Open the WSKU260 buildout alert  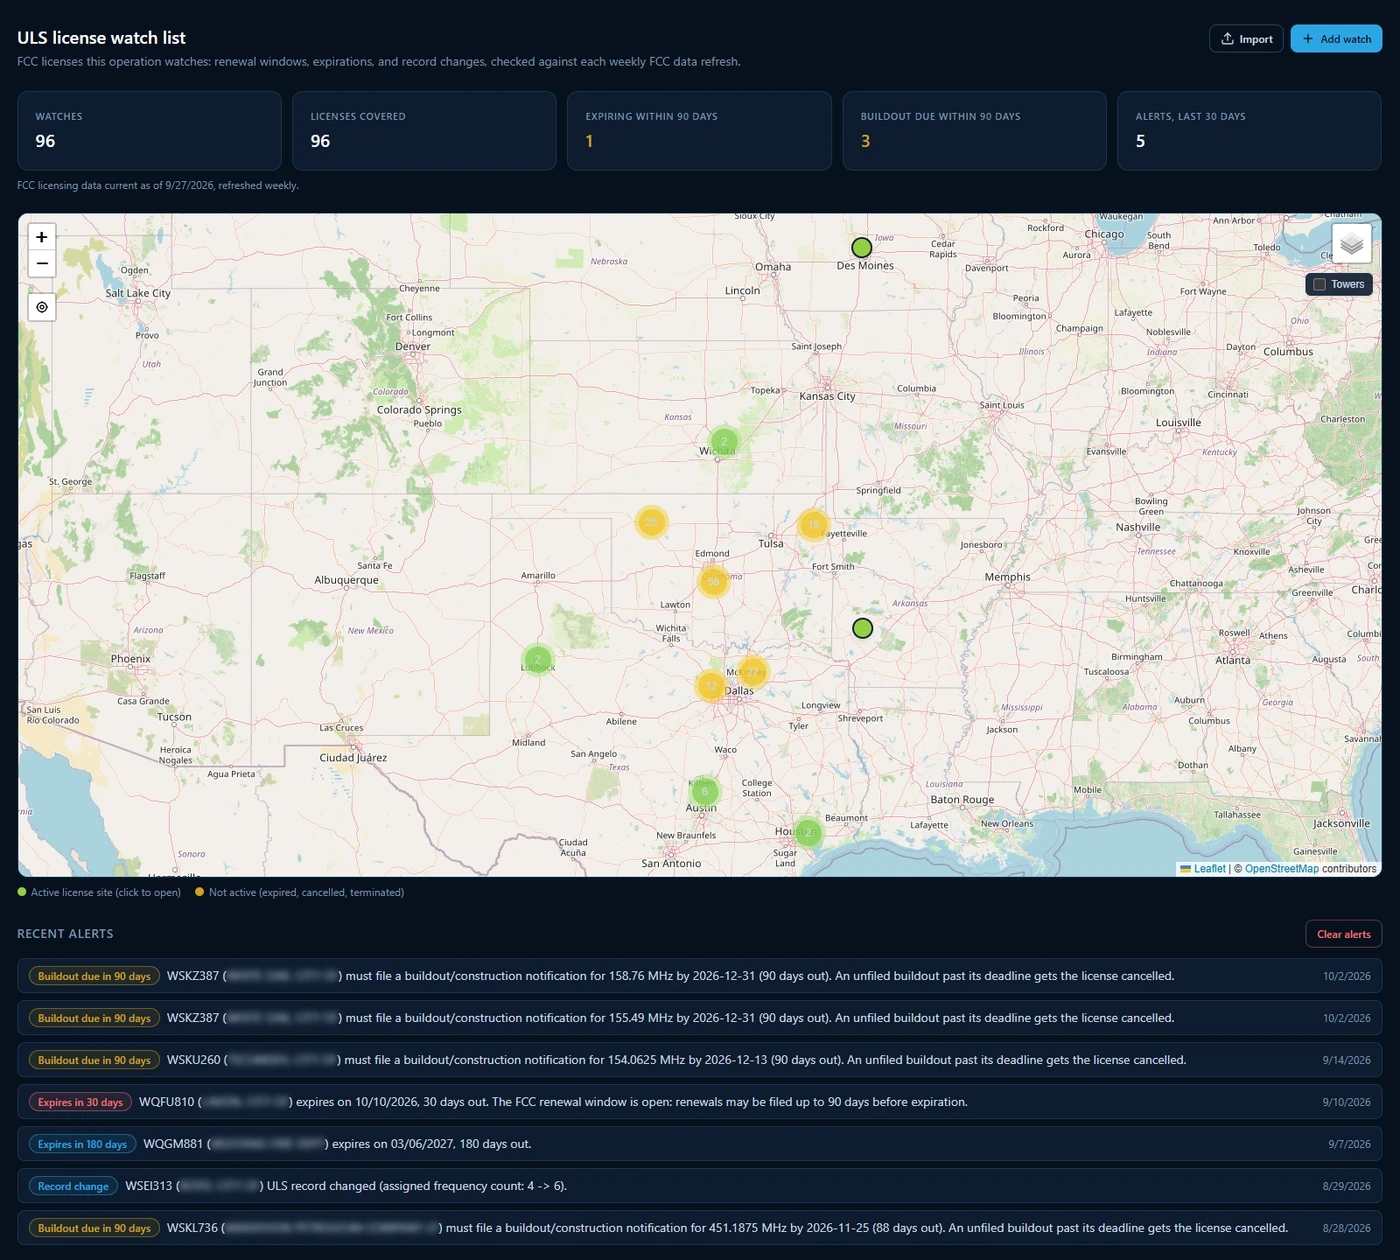pyautogui.click(x=700, y=1060)
